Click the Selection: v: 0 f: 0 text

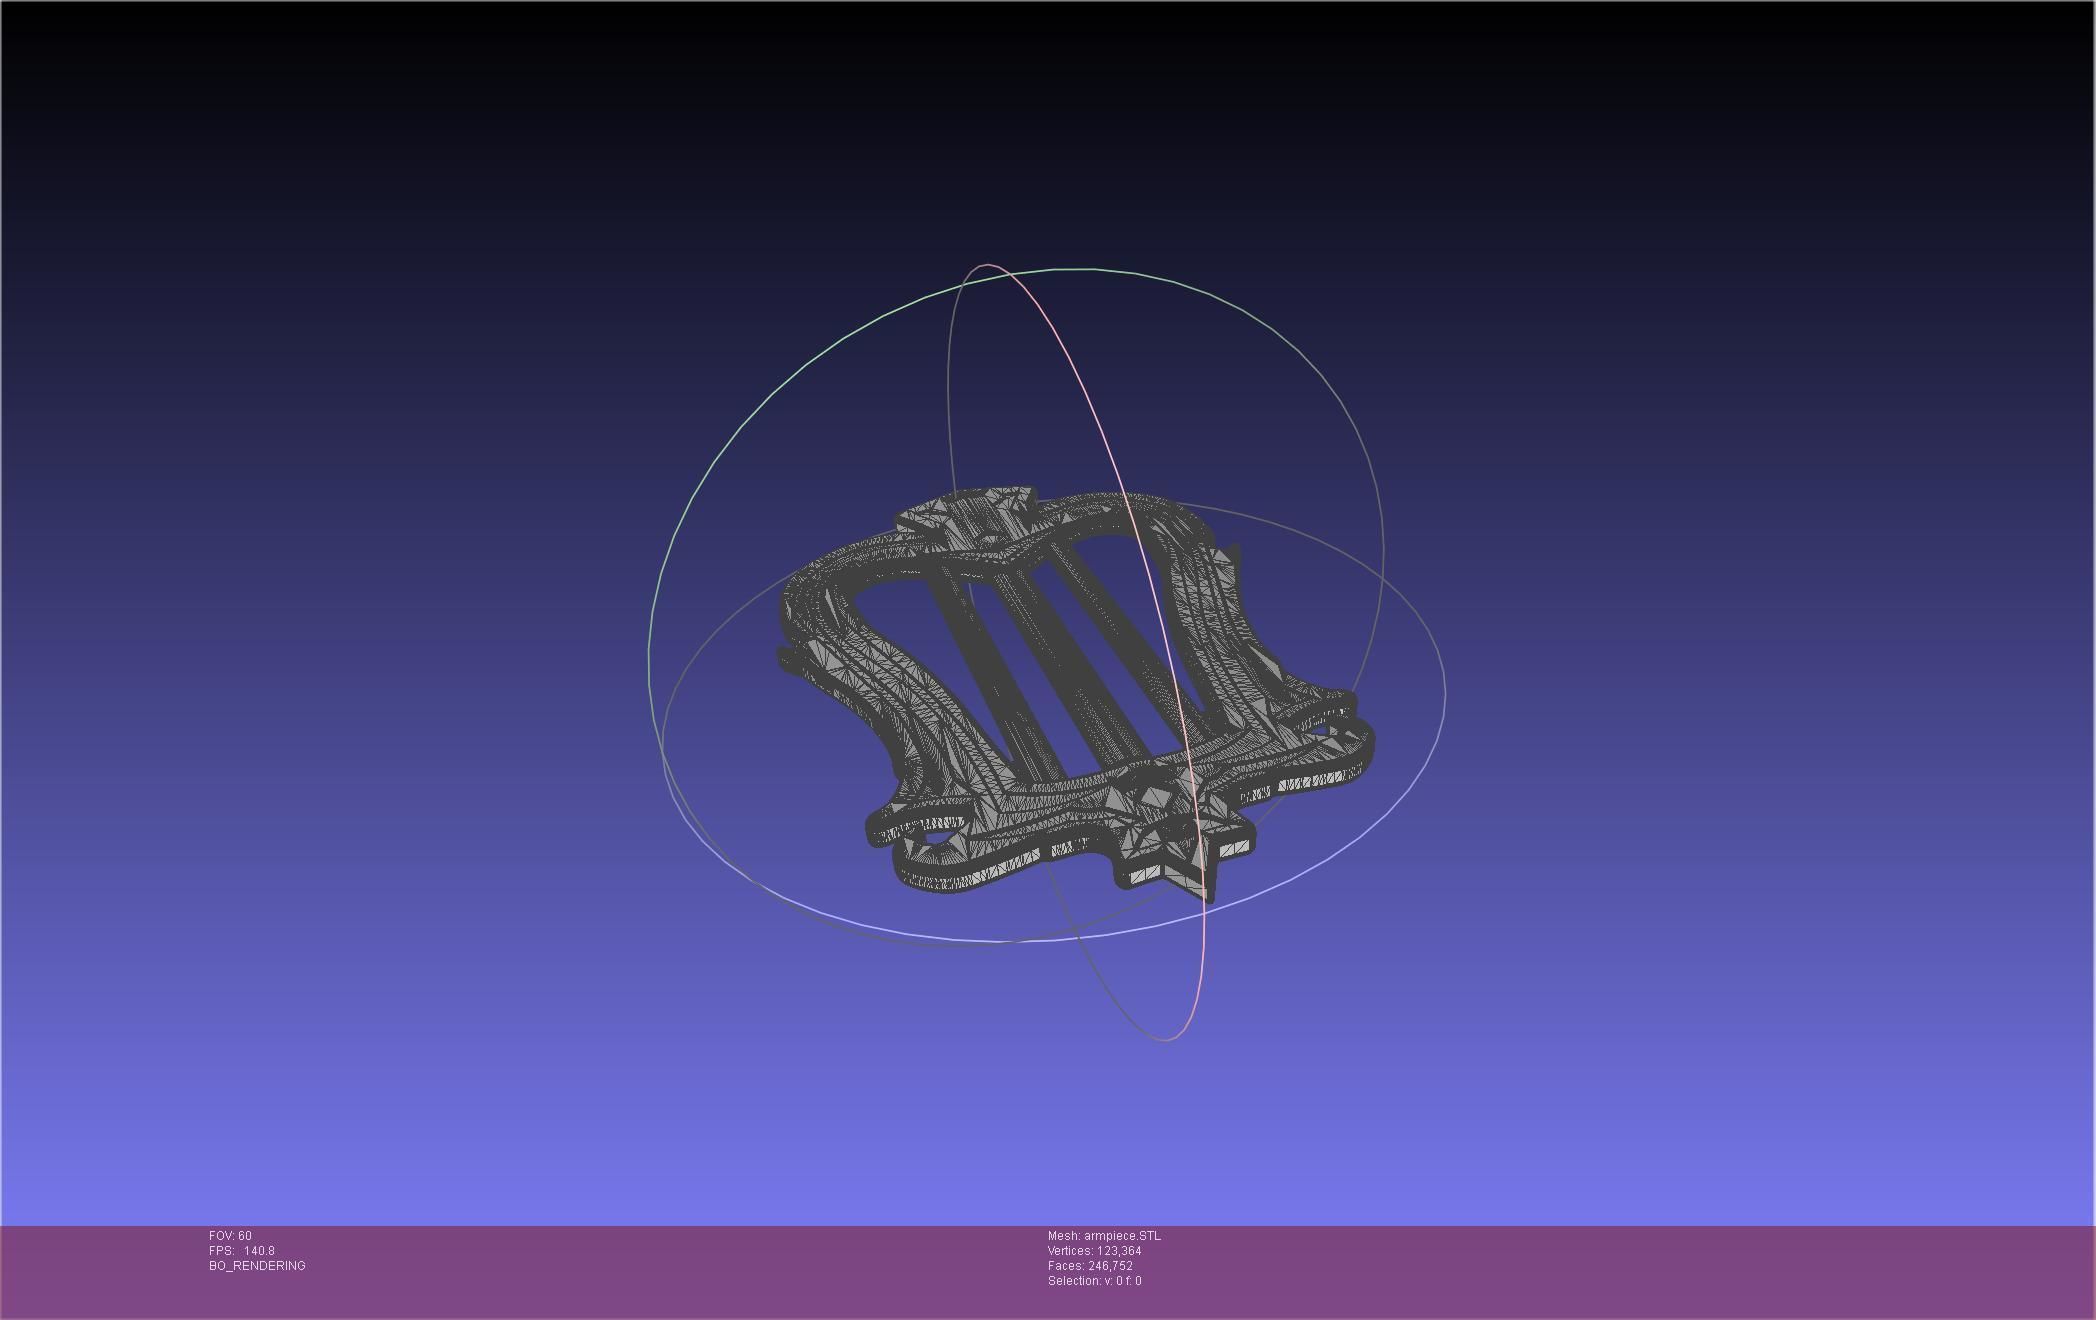point(1094,1281)
